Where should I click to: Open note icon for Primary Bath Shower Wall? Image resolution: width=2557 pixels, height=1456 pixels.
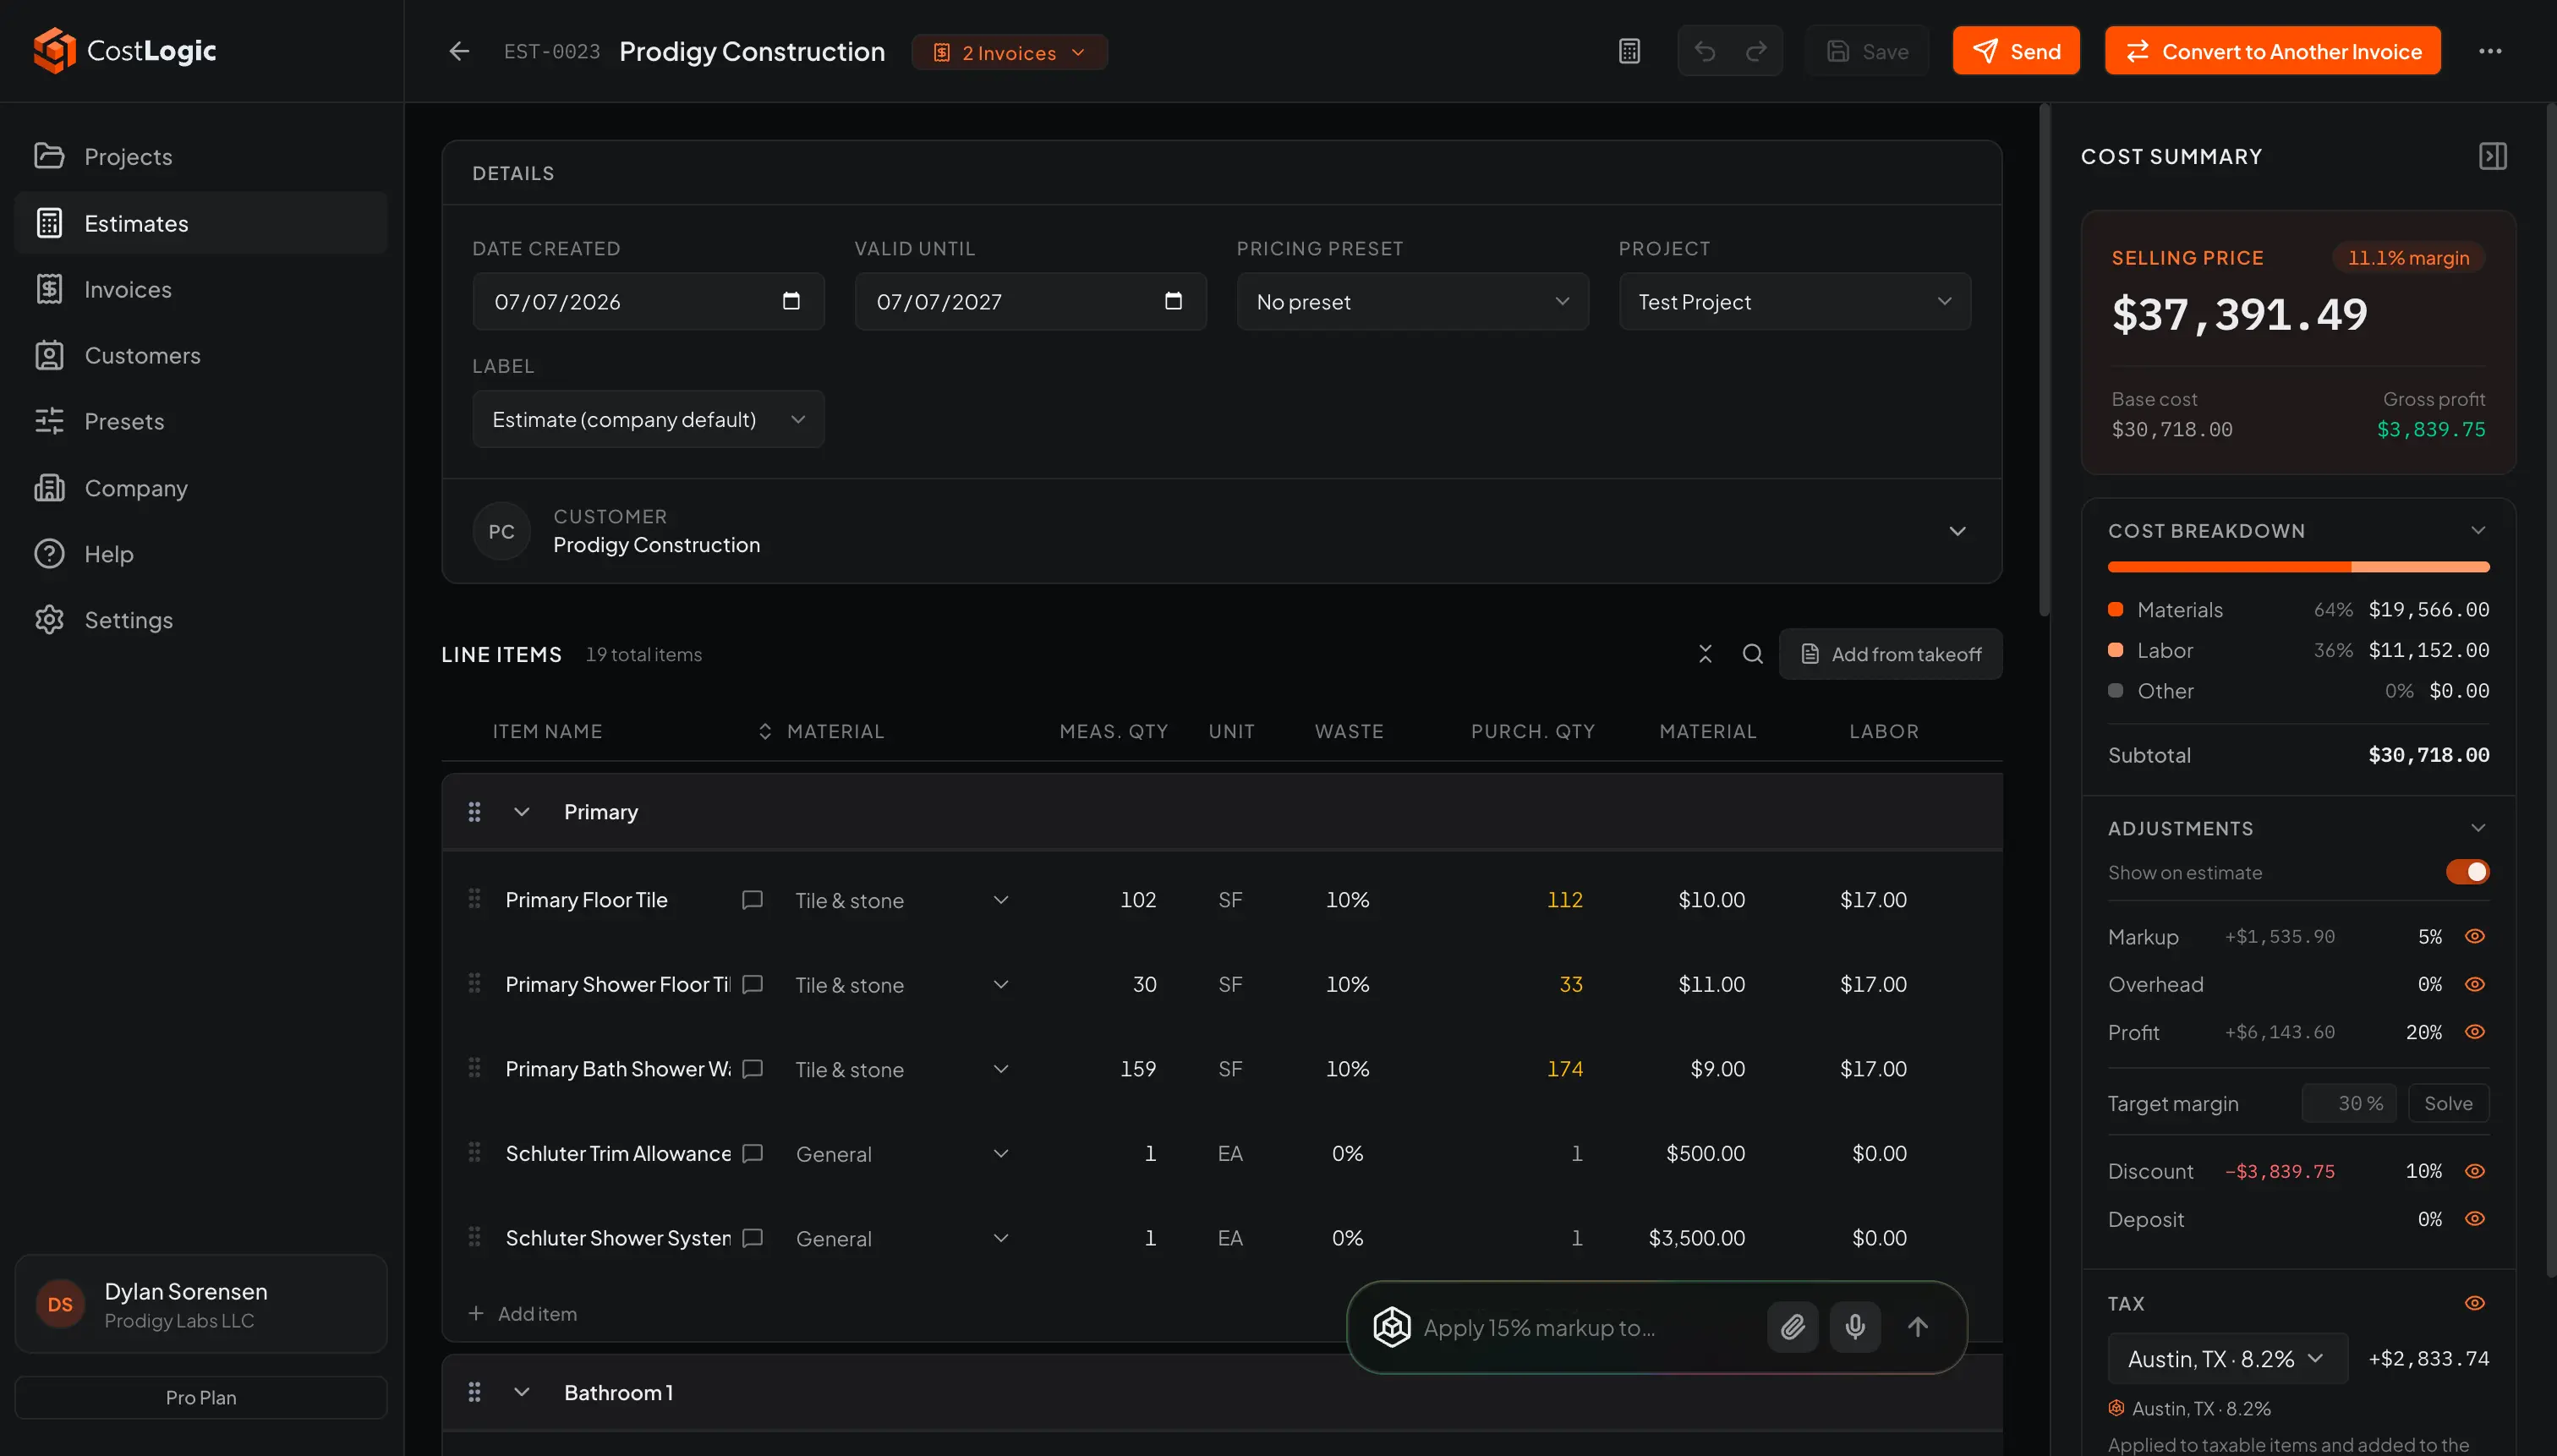[x=752, y=1069]
